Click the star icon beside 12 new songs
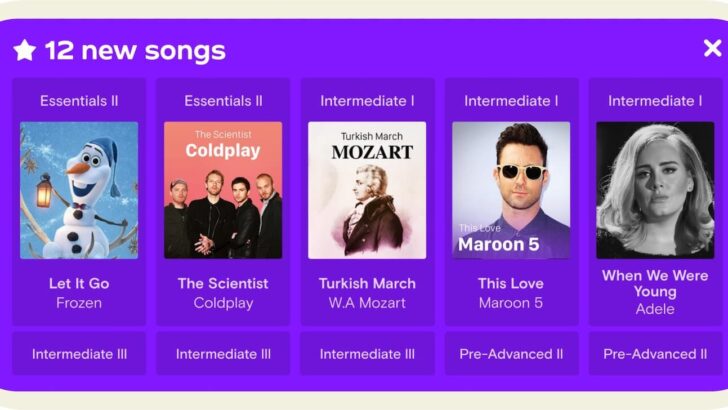This screenshot has width=728, height=410. click(x=25, y=50)
